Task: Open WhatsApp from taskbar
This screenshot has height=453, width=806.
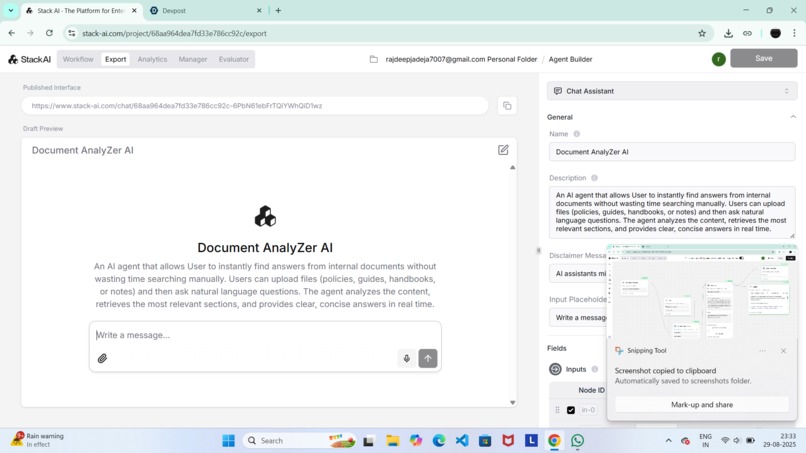Action: coord(578,441)
